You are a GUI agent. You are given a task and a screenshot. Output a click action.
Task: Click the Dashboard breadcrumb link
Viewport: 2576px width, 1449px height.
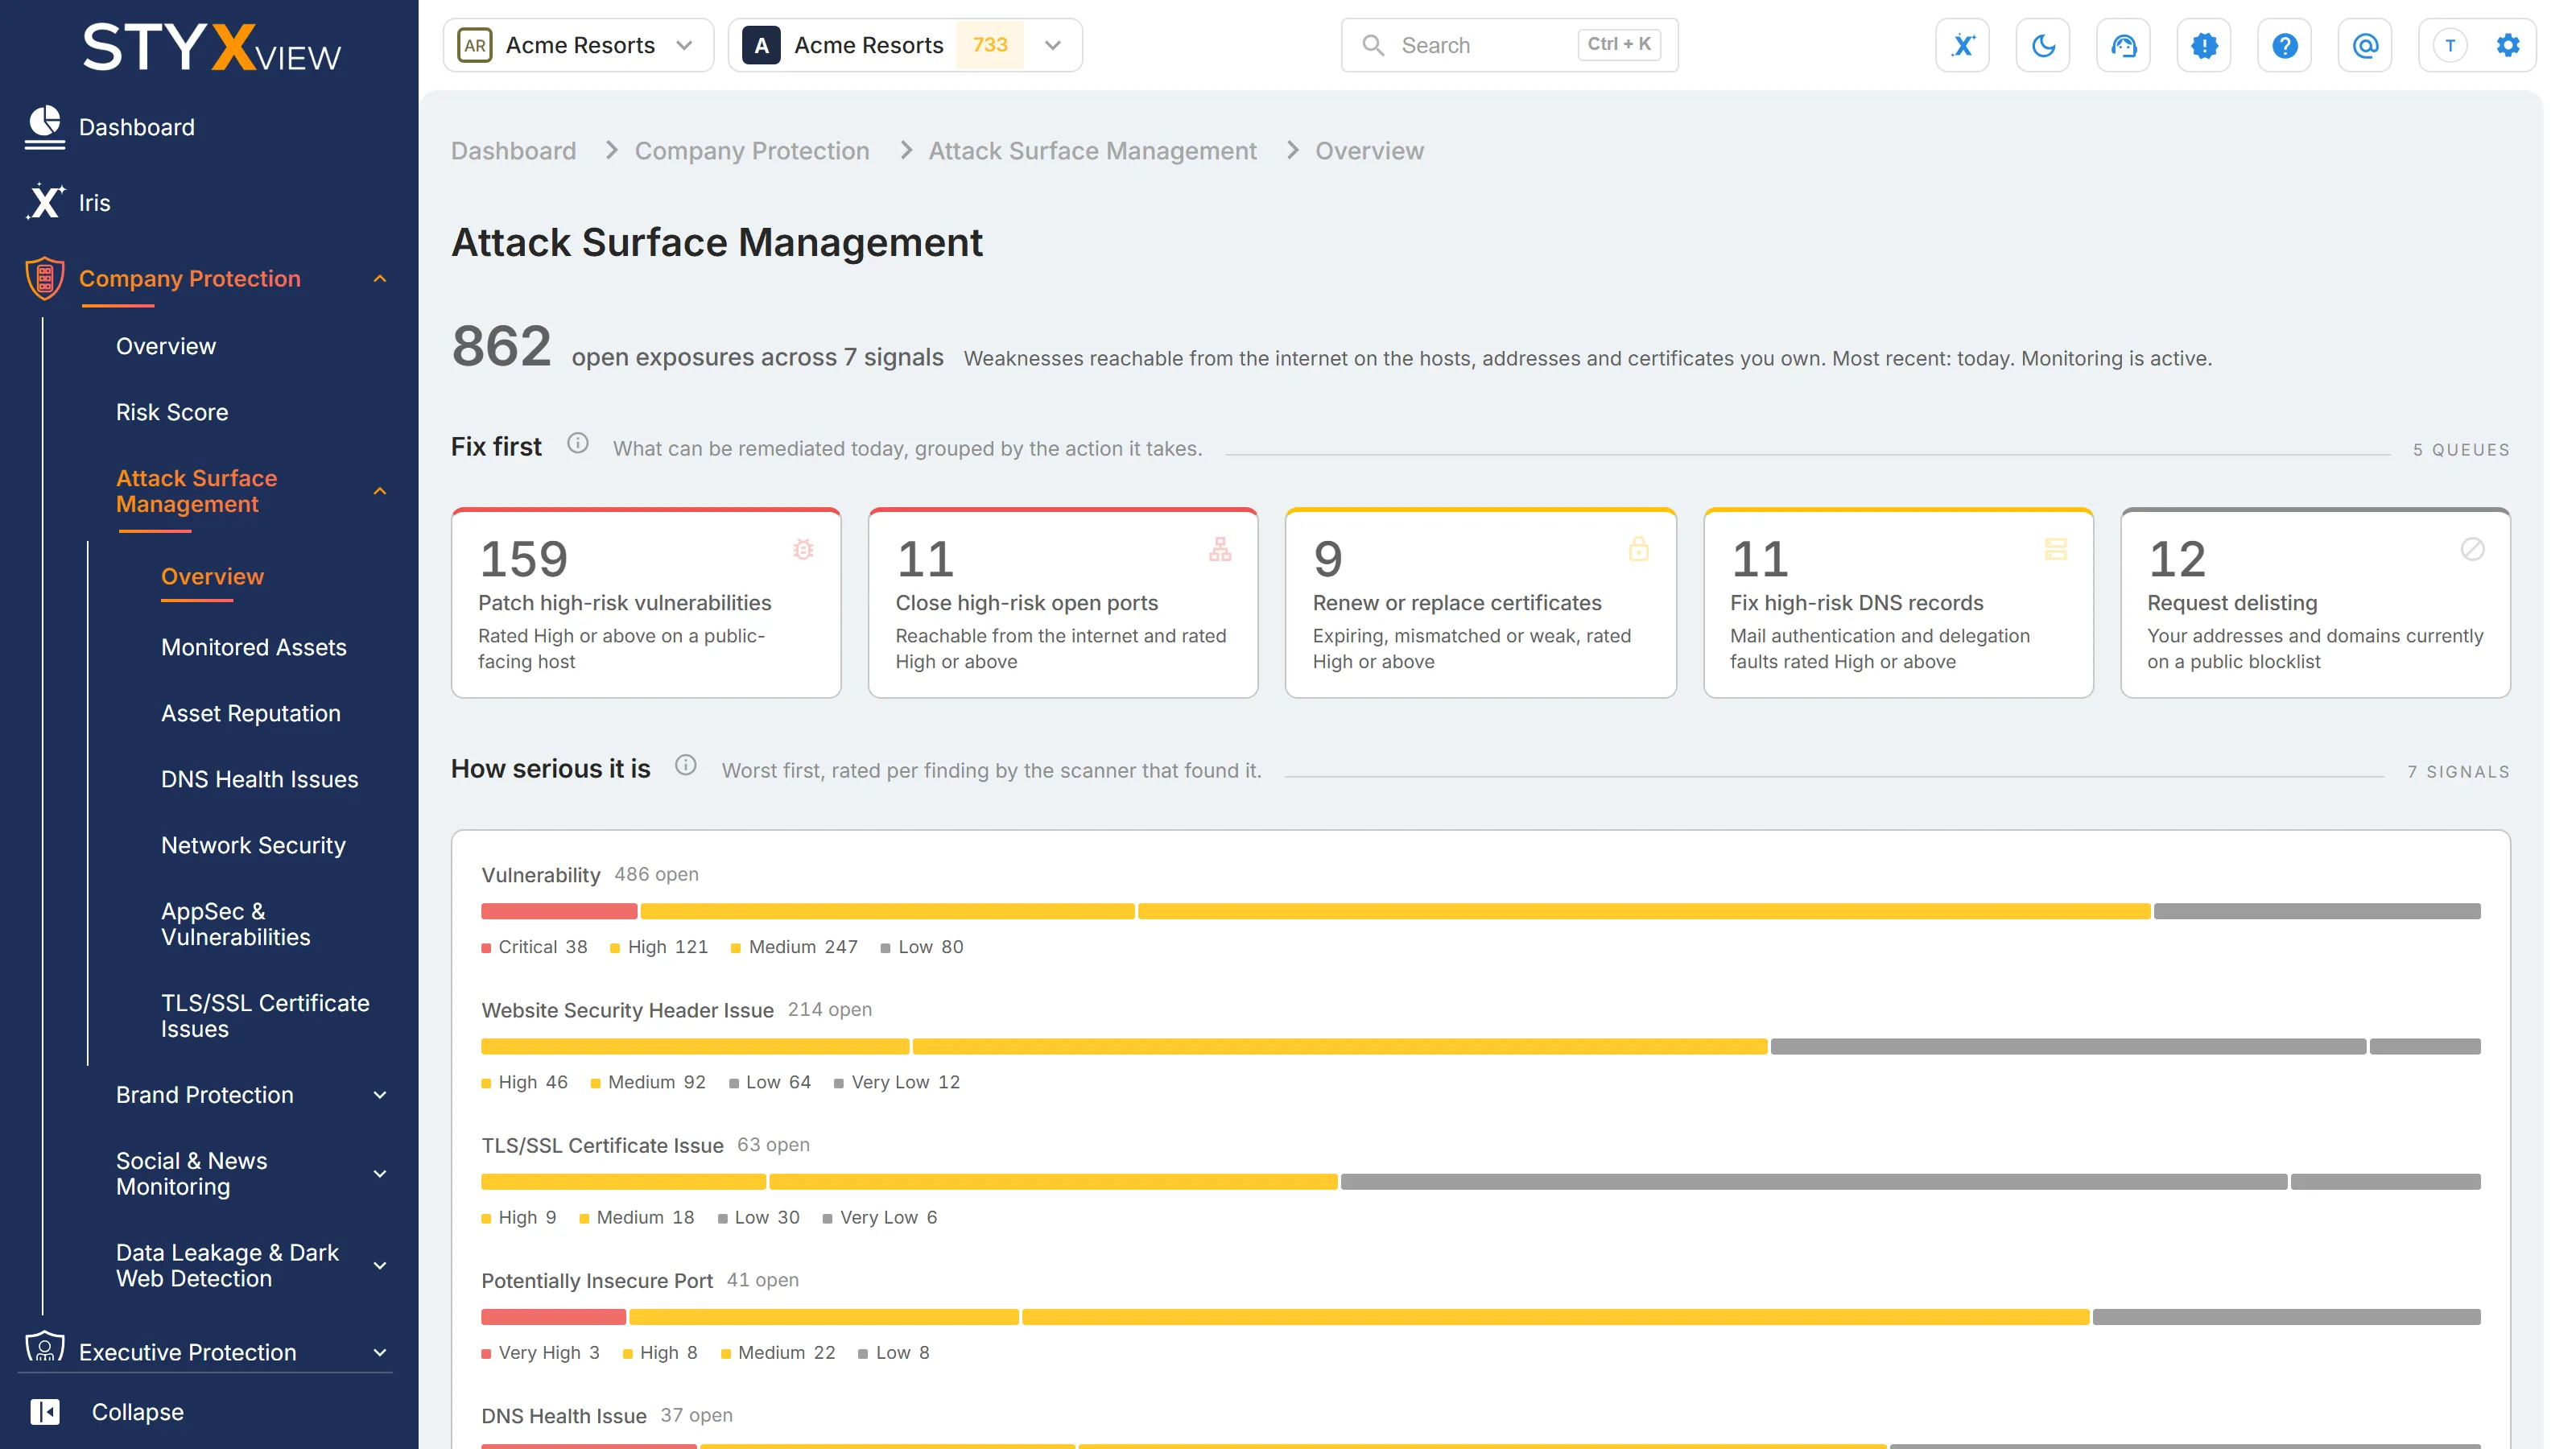pyautogui.click(x=514, y=151)
